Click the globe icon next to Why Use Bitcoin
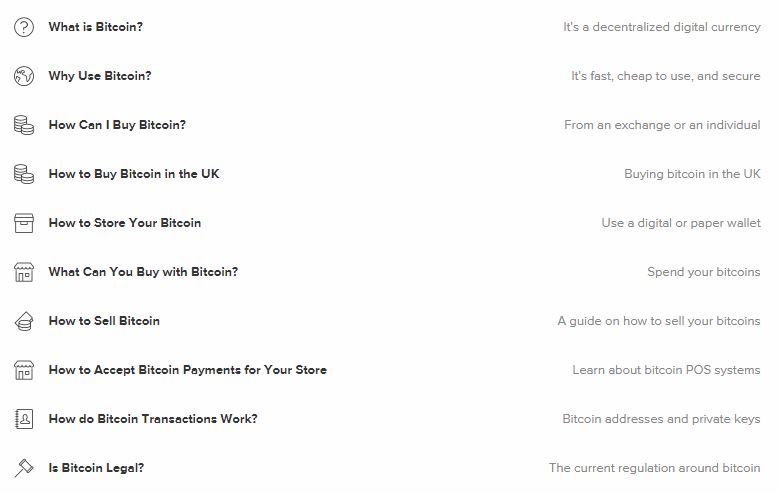Viewport: 778px width, 493px height. 24,76
